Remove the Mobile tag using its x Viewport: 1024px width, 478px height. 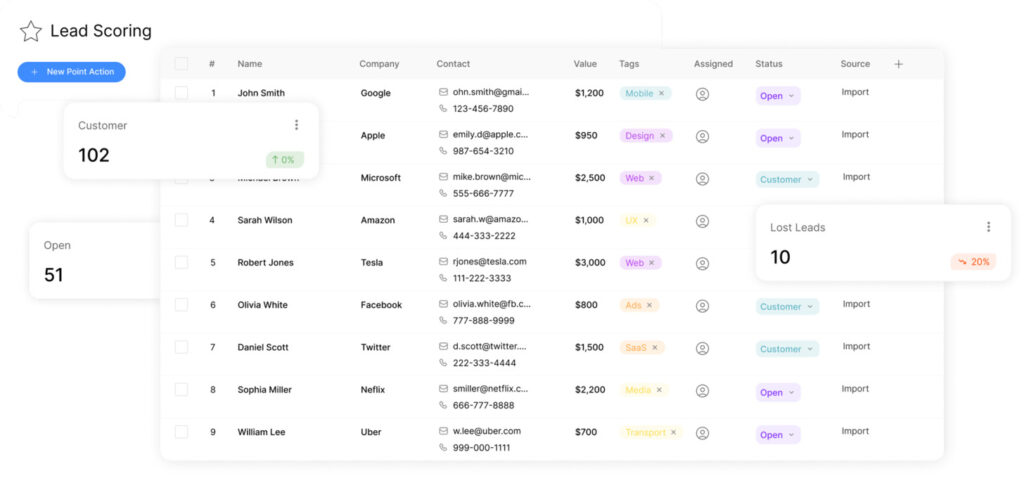(x=662, y=94)
